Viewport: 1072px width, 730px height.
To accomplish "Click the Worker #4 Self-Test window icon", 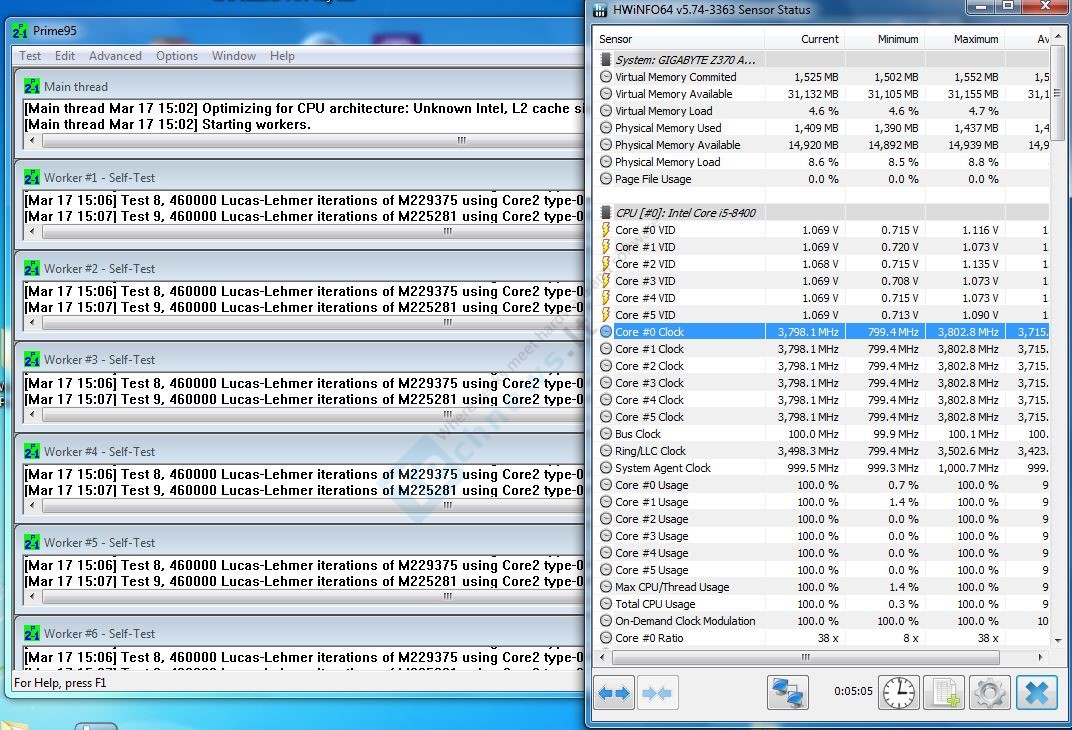I will [x=32, y=452].
